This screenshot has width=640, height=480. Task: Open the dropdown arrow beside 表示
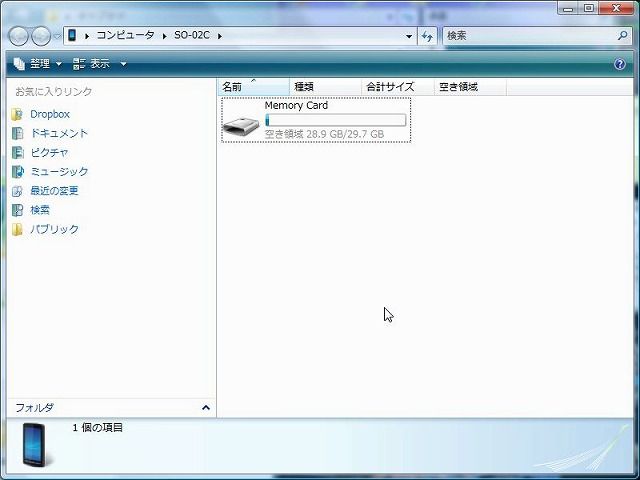point(123,64)
